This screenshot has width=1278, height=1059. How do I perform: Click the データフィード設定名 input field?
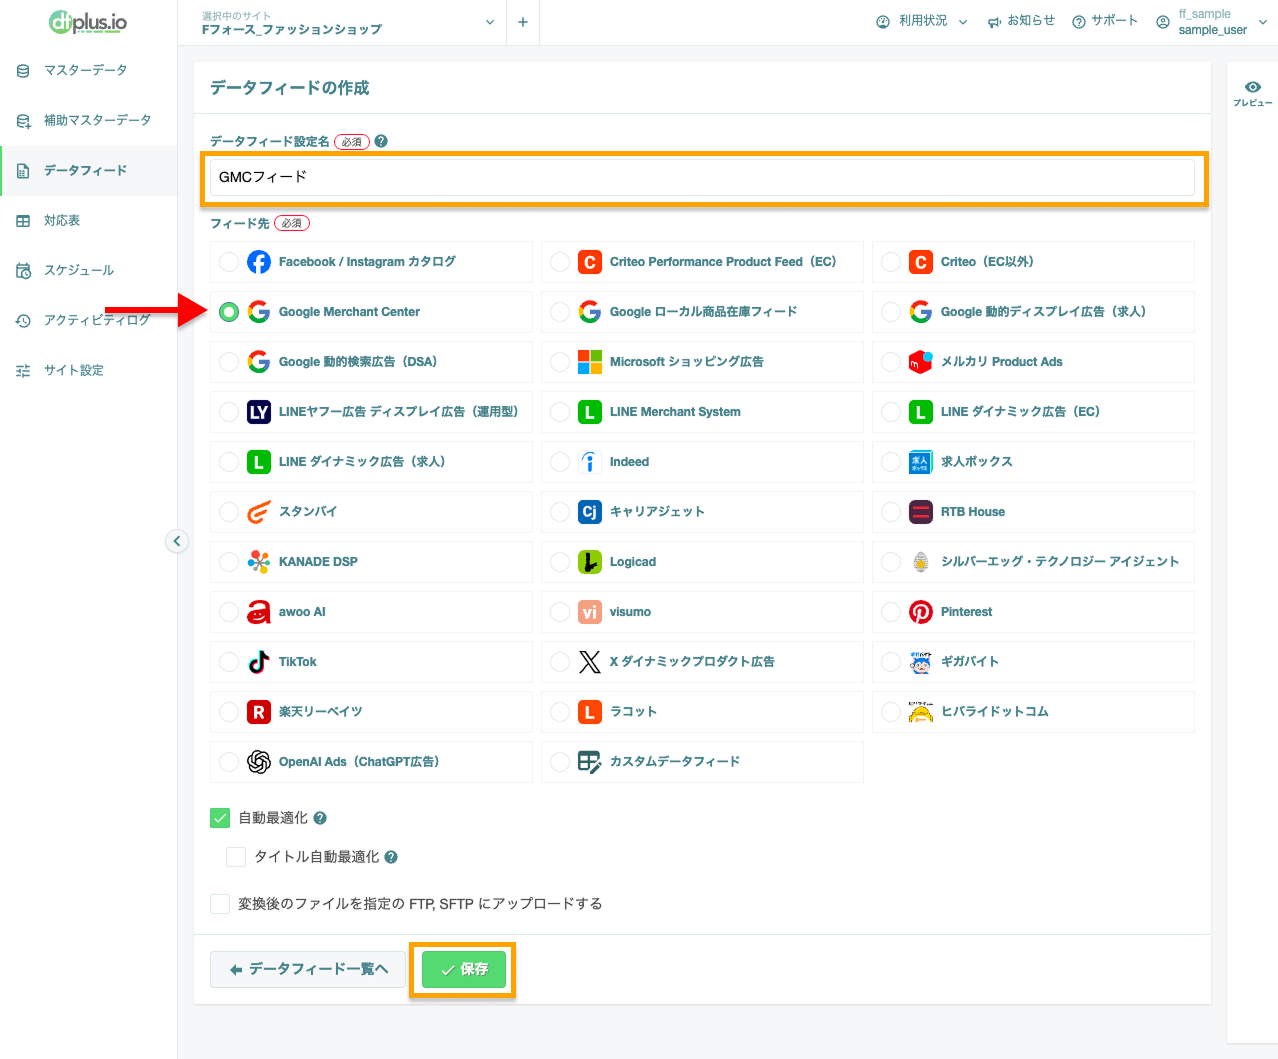(x=702, y=177)
